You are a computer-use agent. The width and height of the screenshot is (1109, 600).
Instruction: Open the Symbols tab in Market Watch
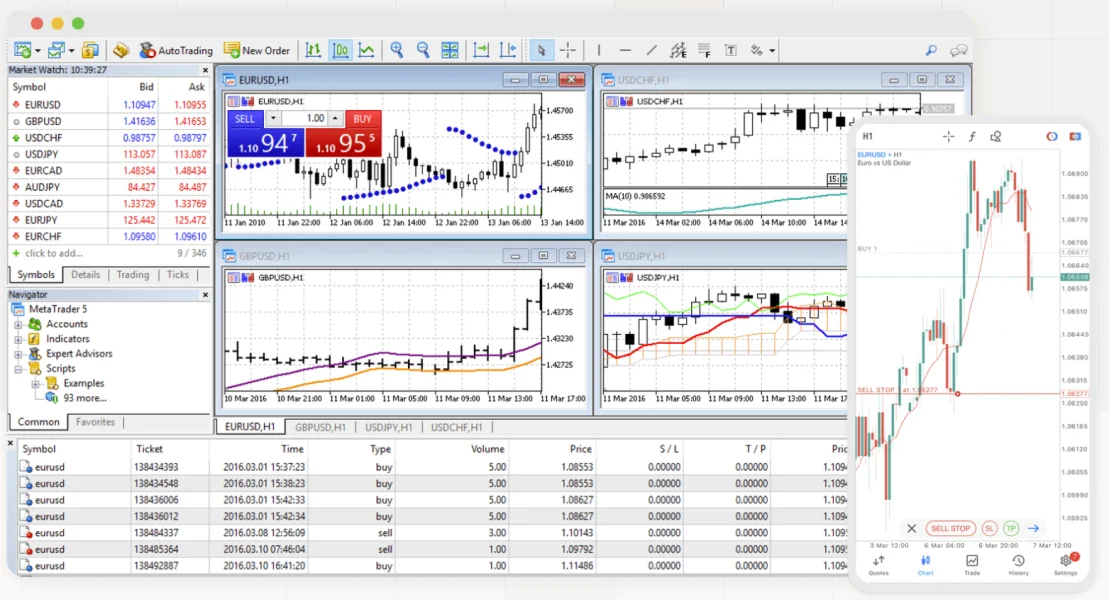(36, 275)
